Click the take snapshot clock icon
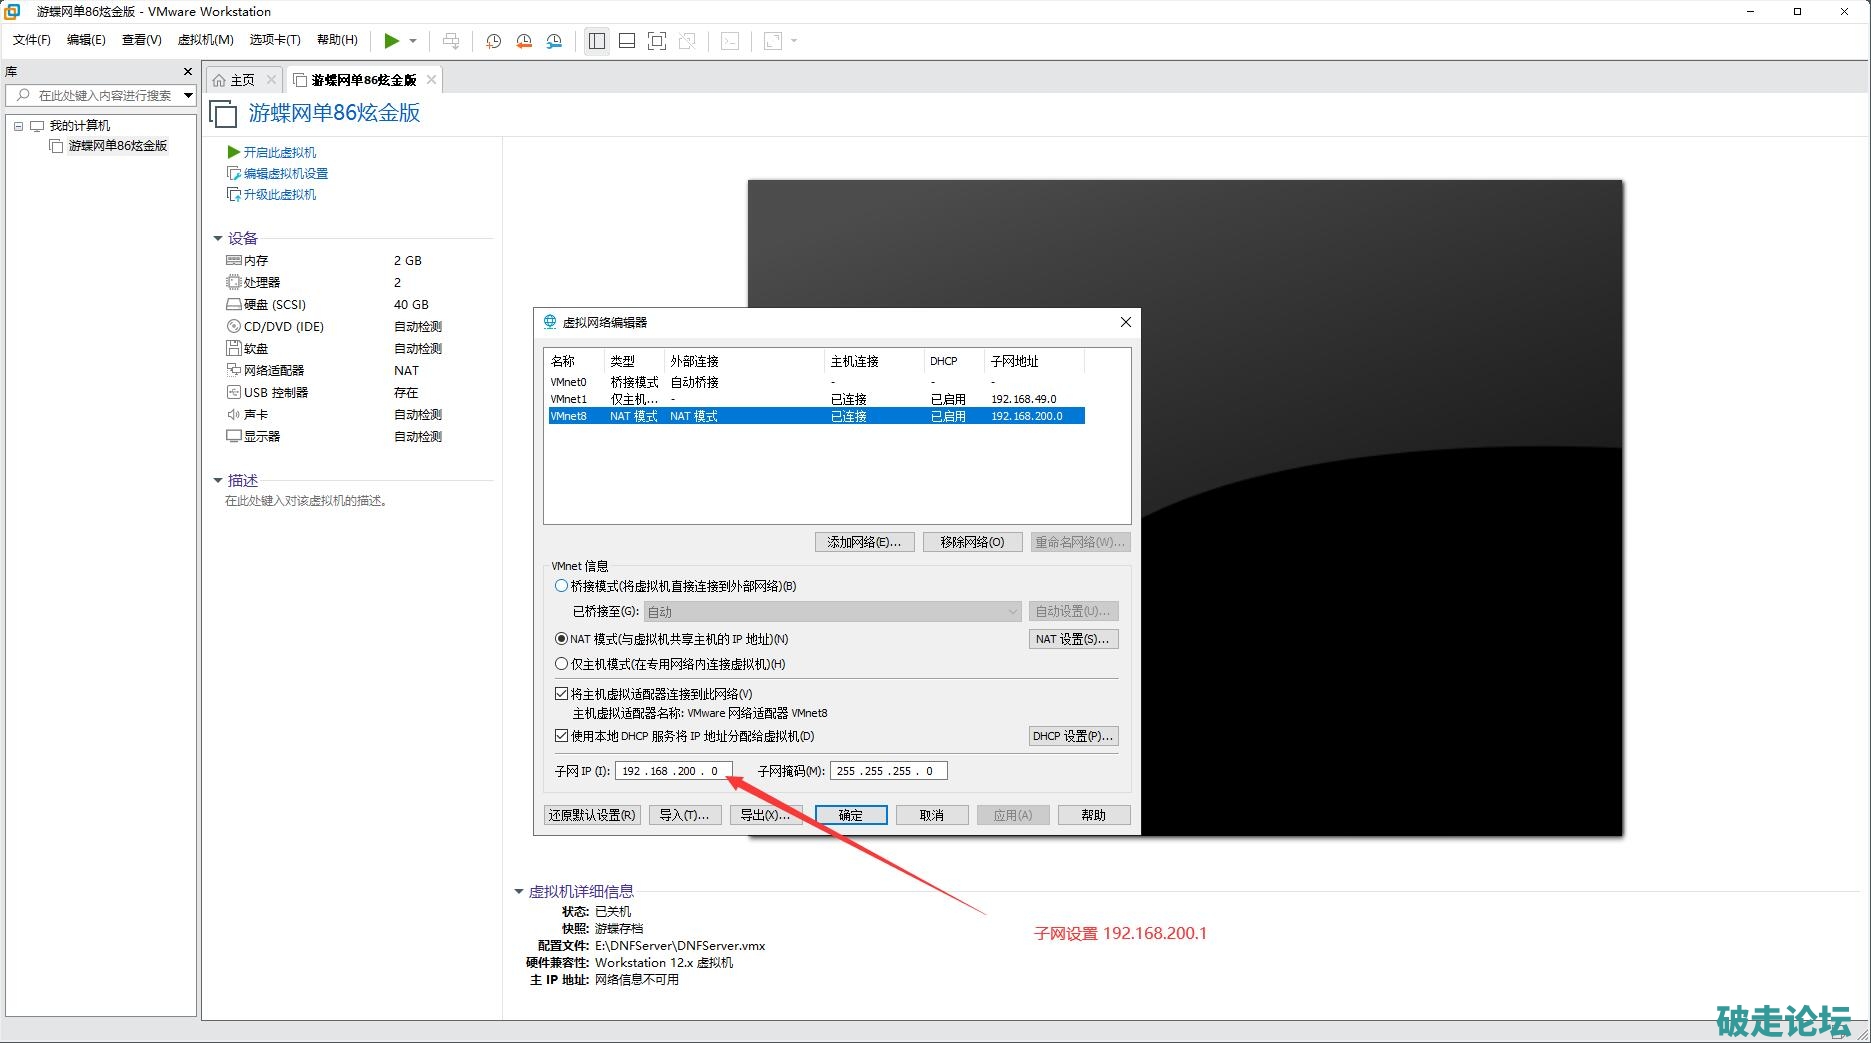 tap(493, 41)
